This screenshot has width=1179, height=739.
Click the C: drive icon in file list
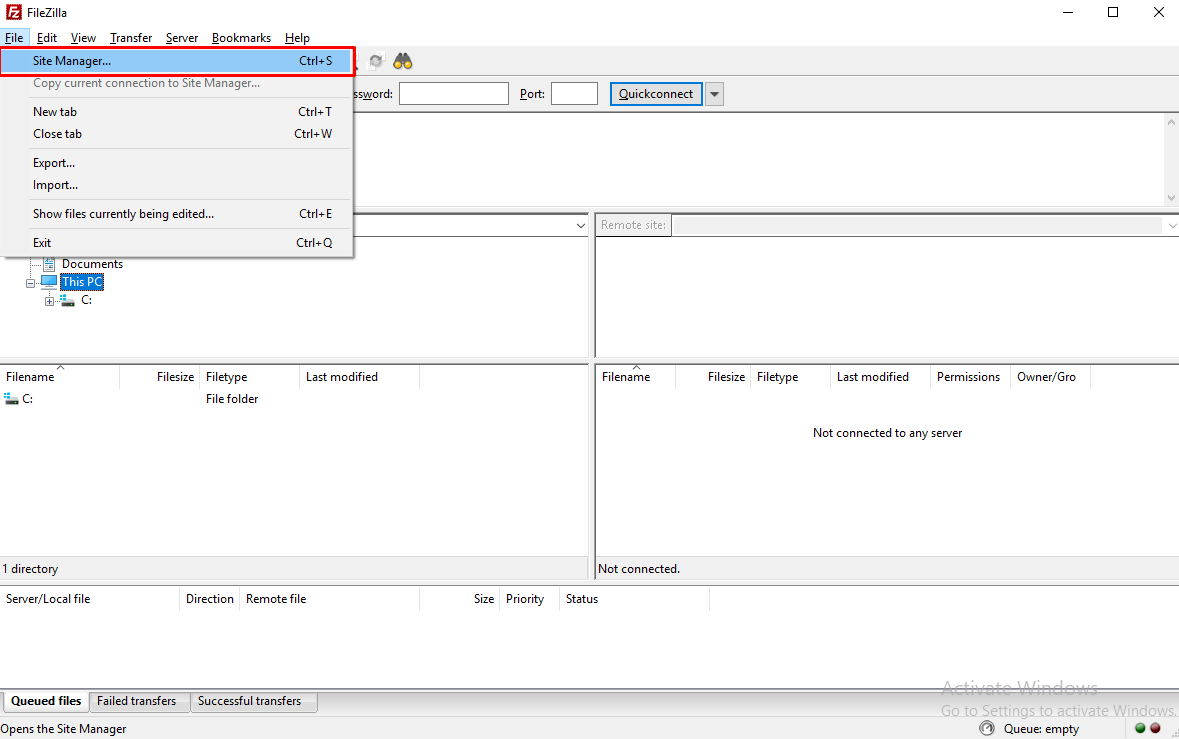pyautogui.click(x=11, y=398)
